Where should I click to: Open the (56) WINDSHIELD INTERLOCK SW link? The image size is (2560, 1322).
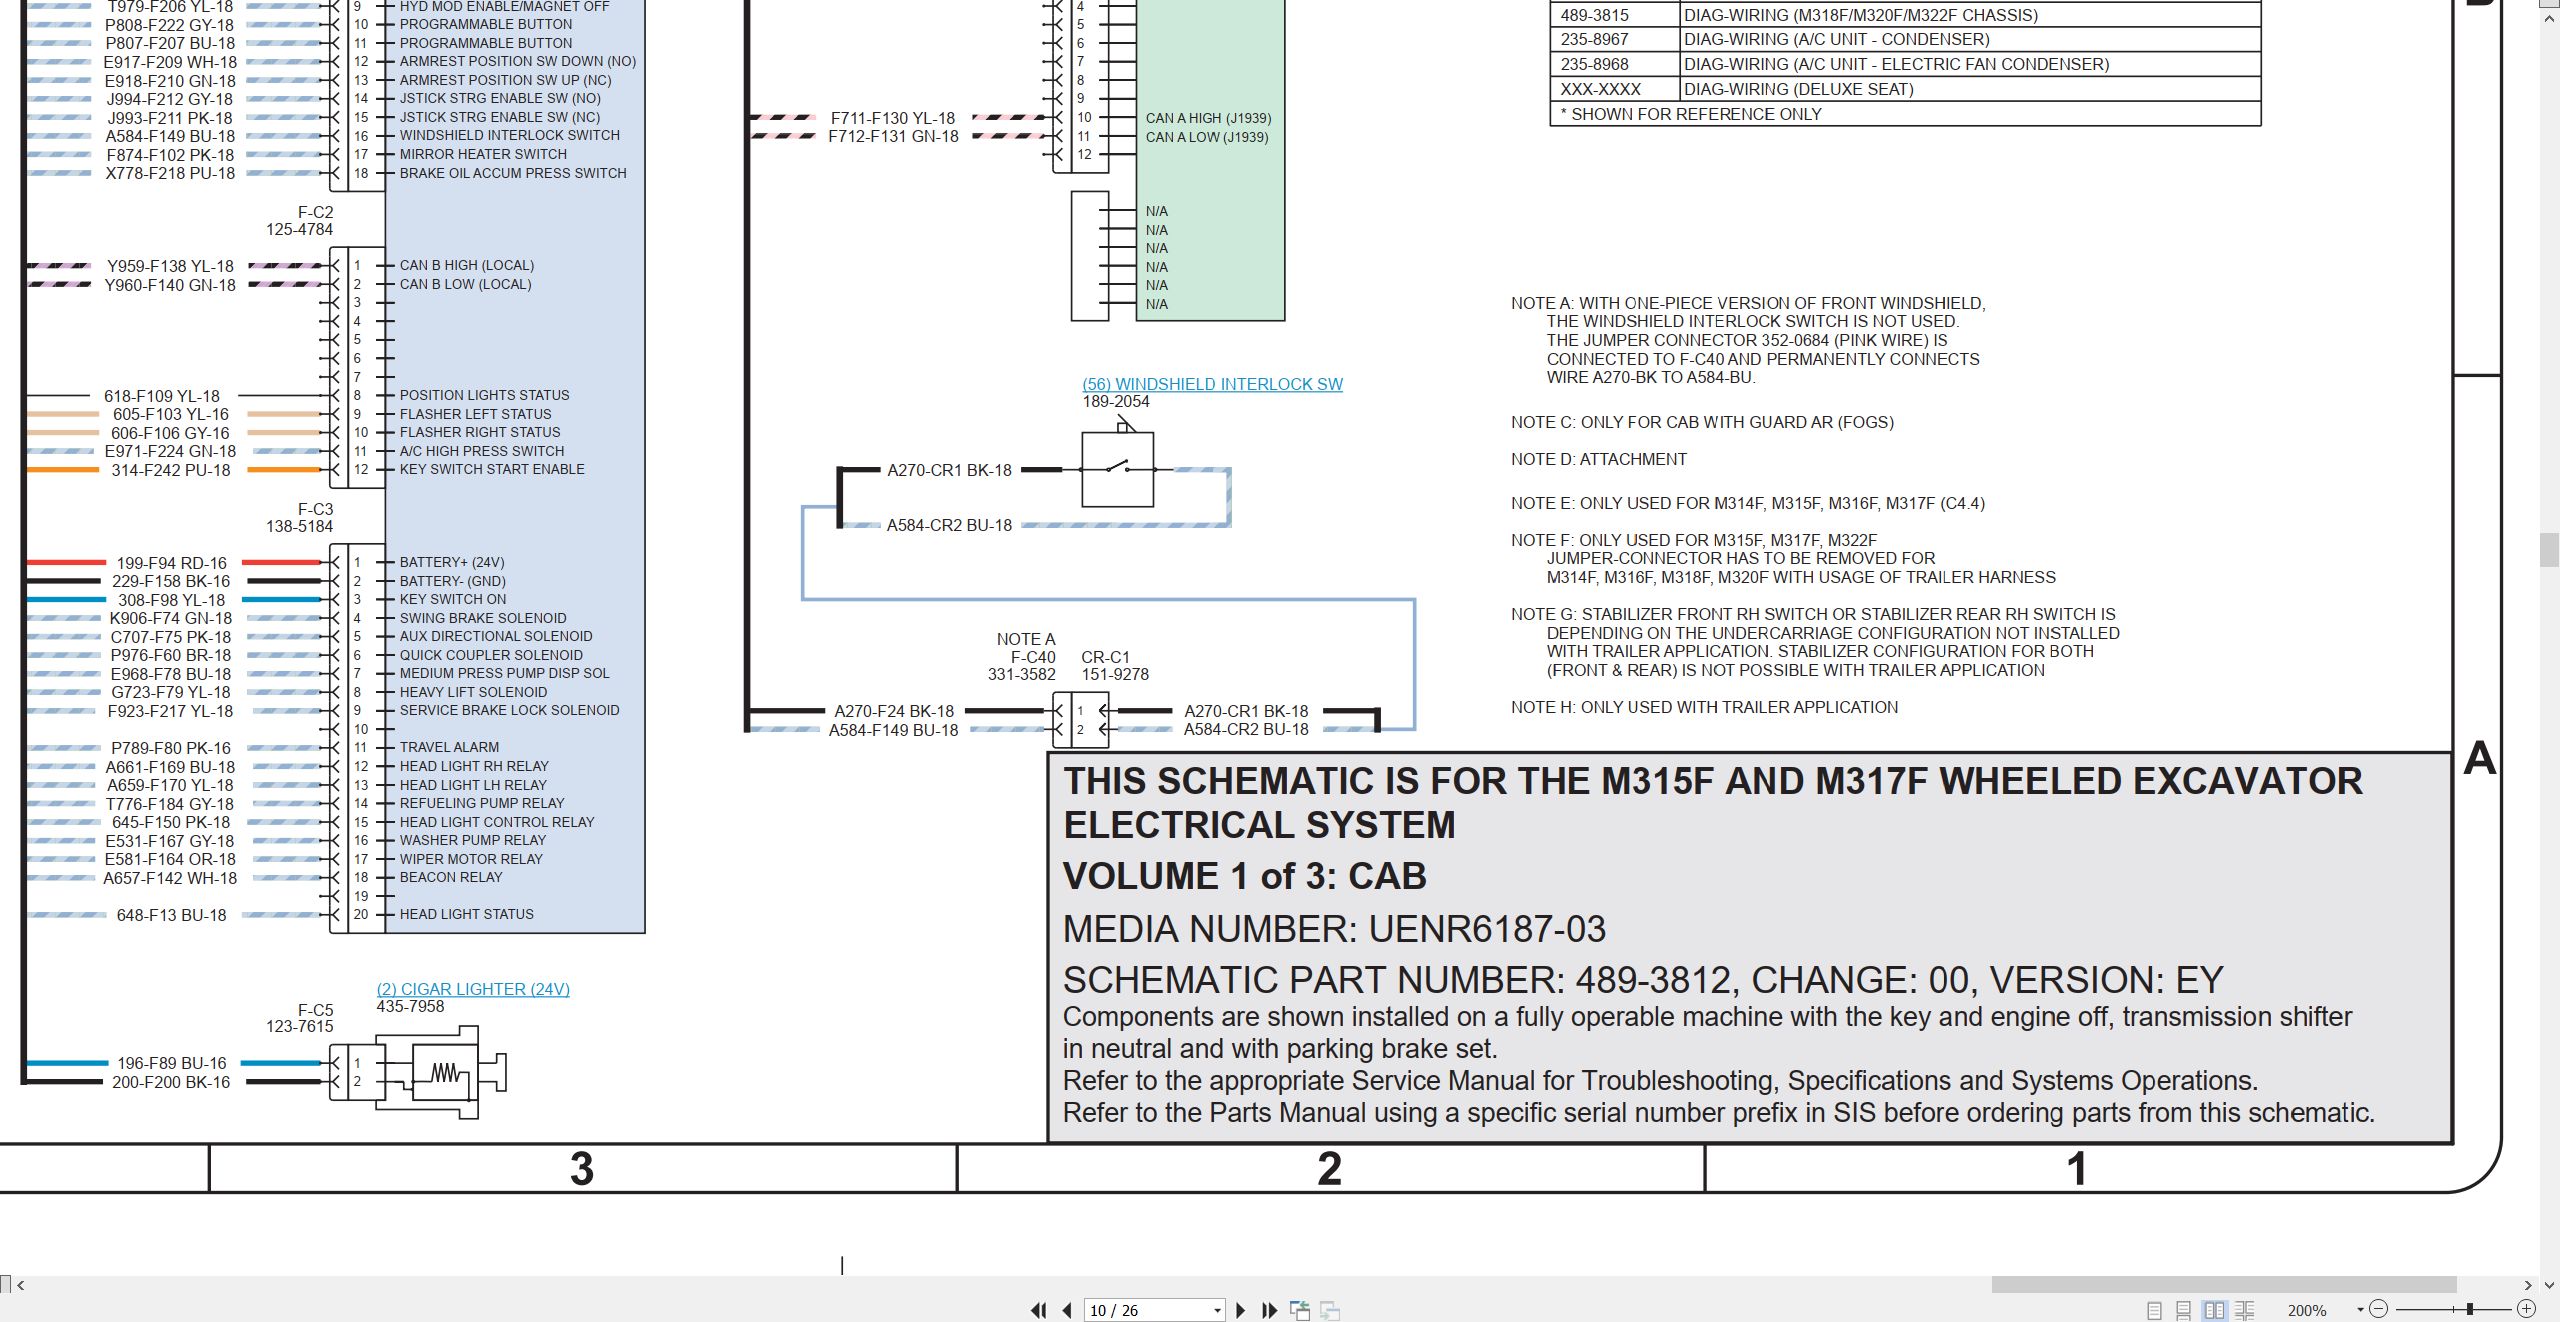[x=1212, y=384]
